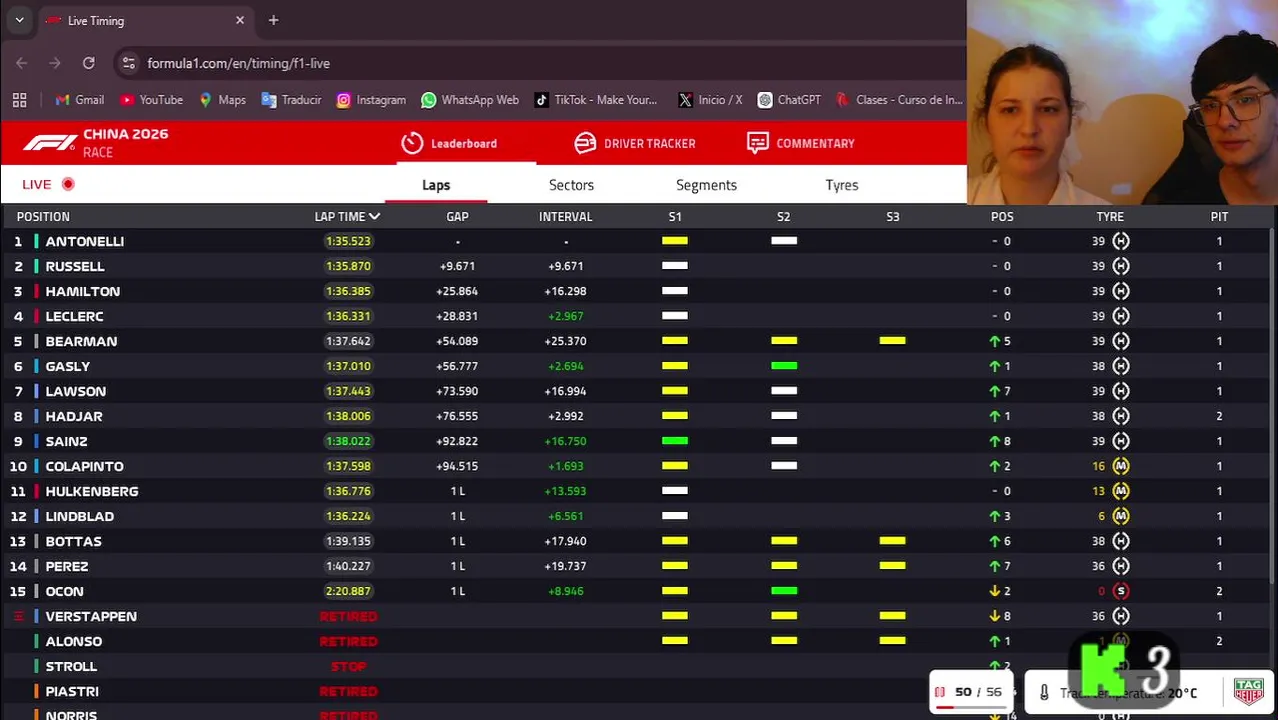This screenshot has height=720, width=1278.
Task: Click Hulkenberg's medium tyre icon
Action: (x=1121, y=491)
